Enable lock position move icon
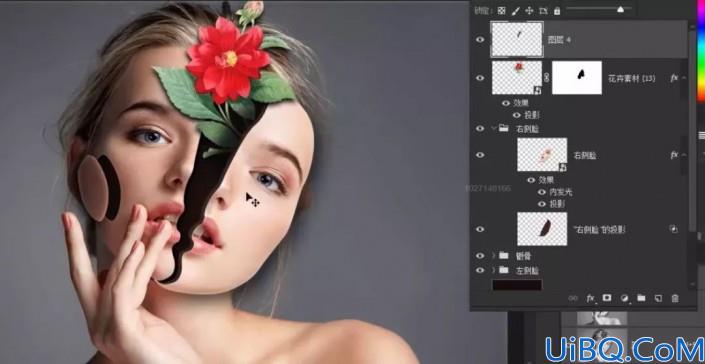Image resolution: width=705 pixels, height=364 pixels. (529, 11)
